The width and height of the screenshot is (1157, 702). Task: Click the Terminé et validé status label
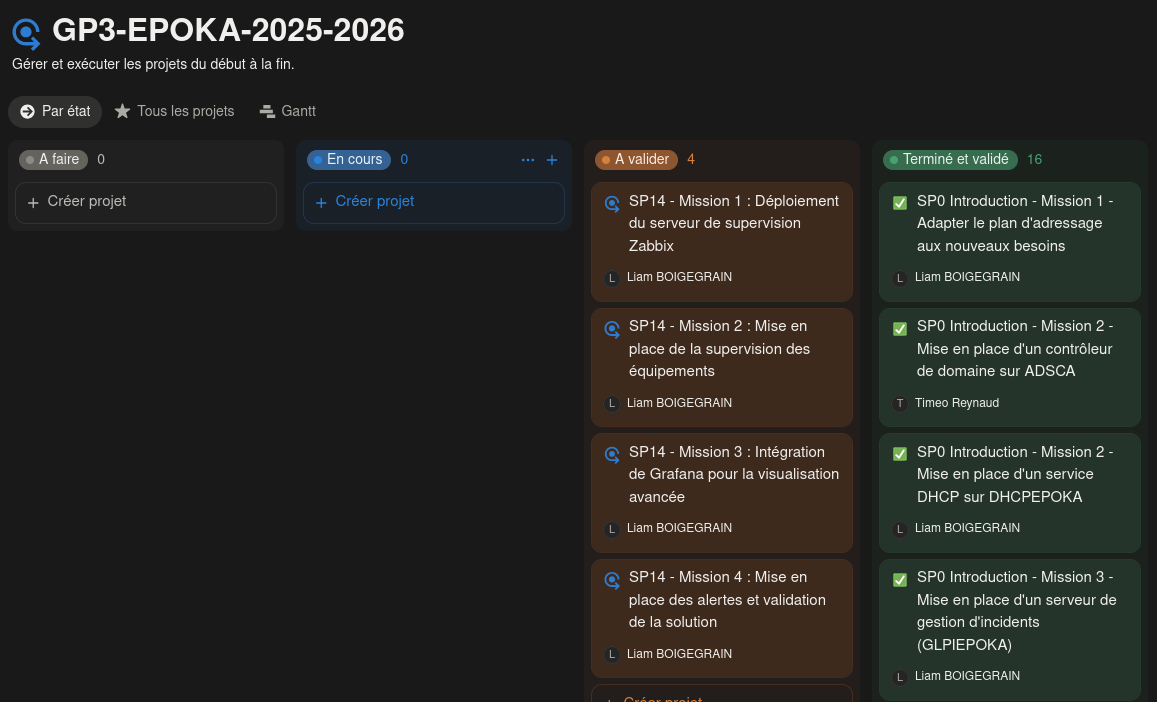[x=950, y=160]
